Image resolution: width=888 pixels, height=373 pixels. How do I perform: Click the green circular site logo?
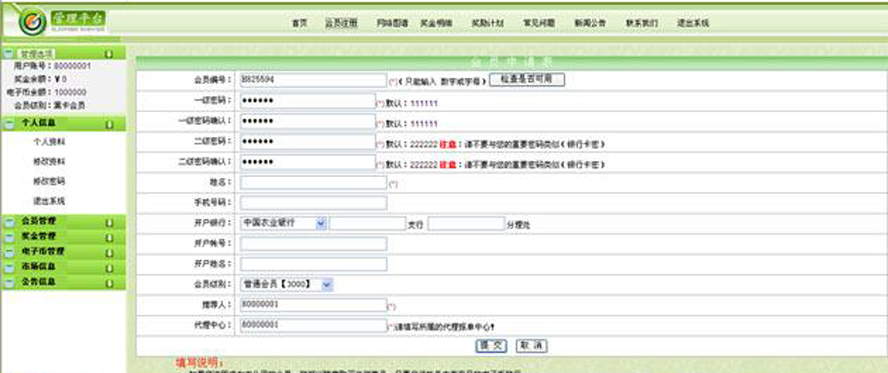[x=32, y=22]
